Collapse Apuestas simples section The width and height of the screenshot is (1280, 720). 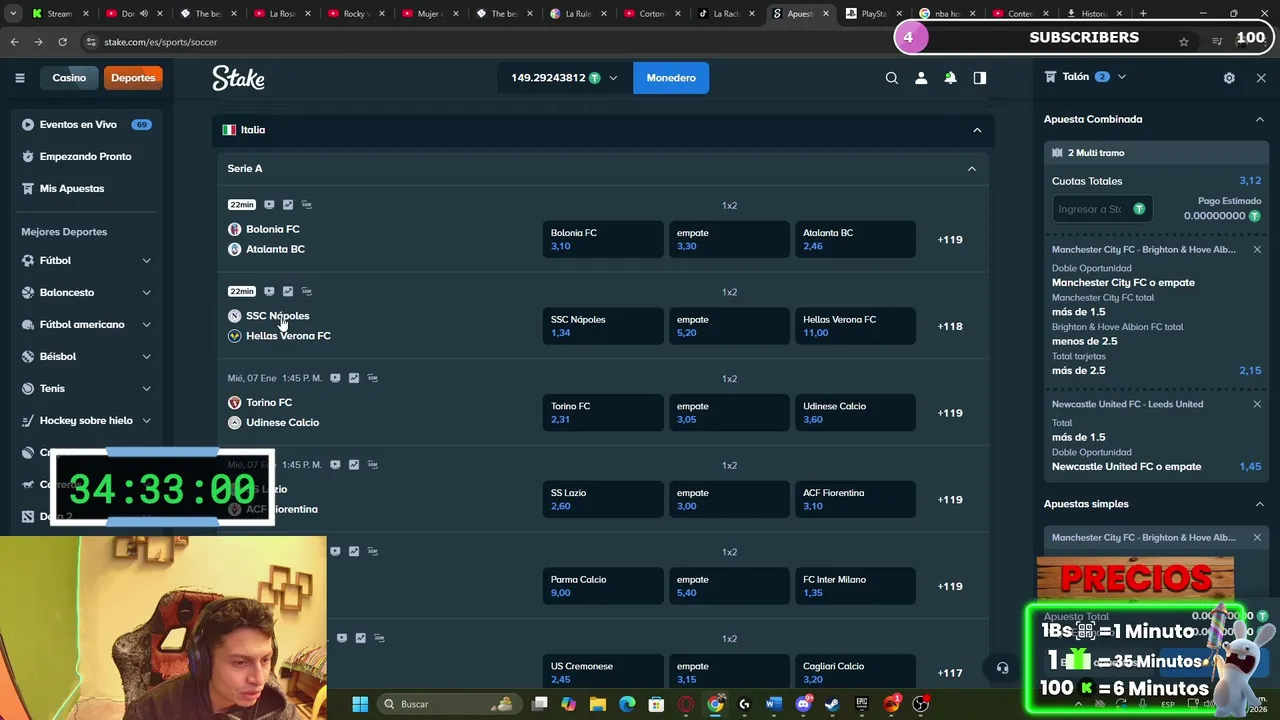click(1260, 504)
